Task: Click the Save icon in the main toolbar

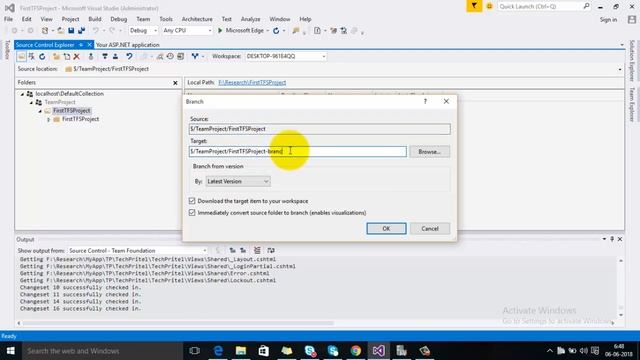Action: point(71,31)
